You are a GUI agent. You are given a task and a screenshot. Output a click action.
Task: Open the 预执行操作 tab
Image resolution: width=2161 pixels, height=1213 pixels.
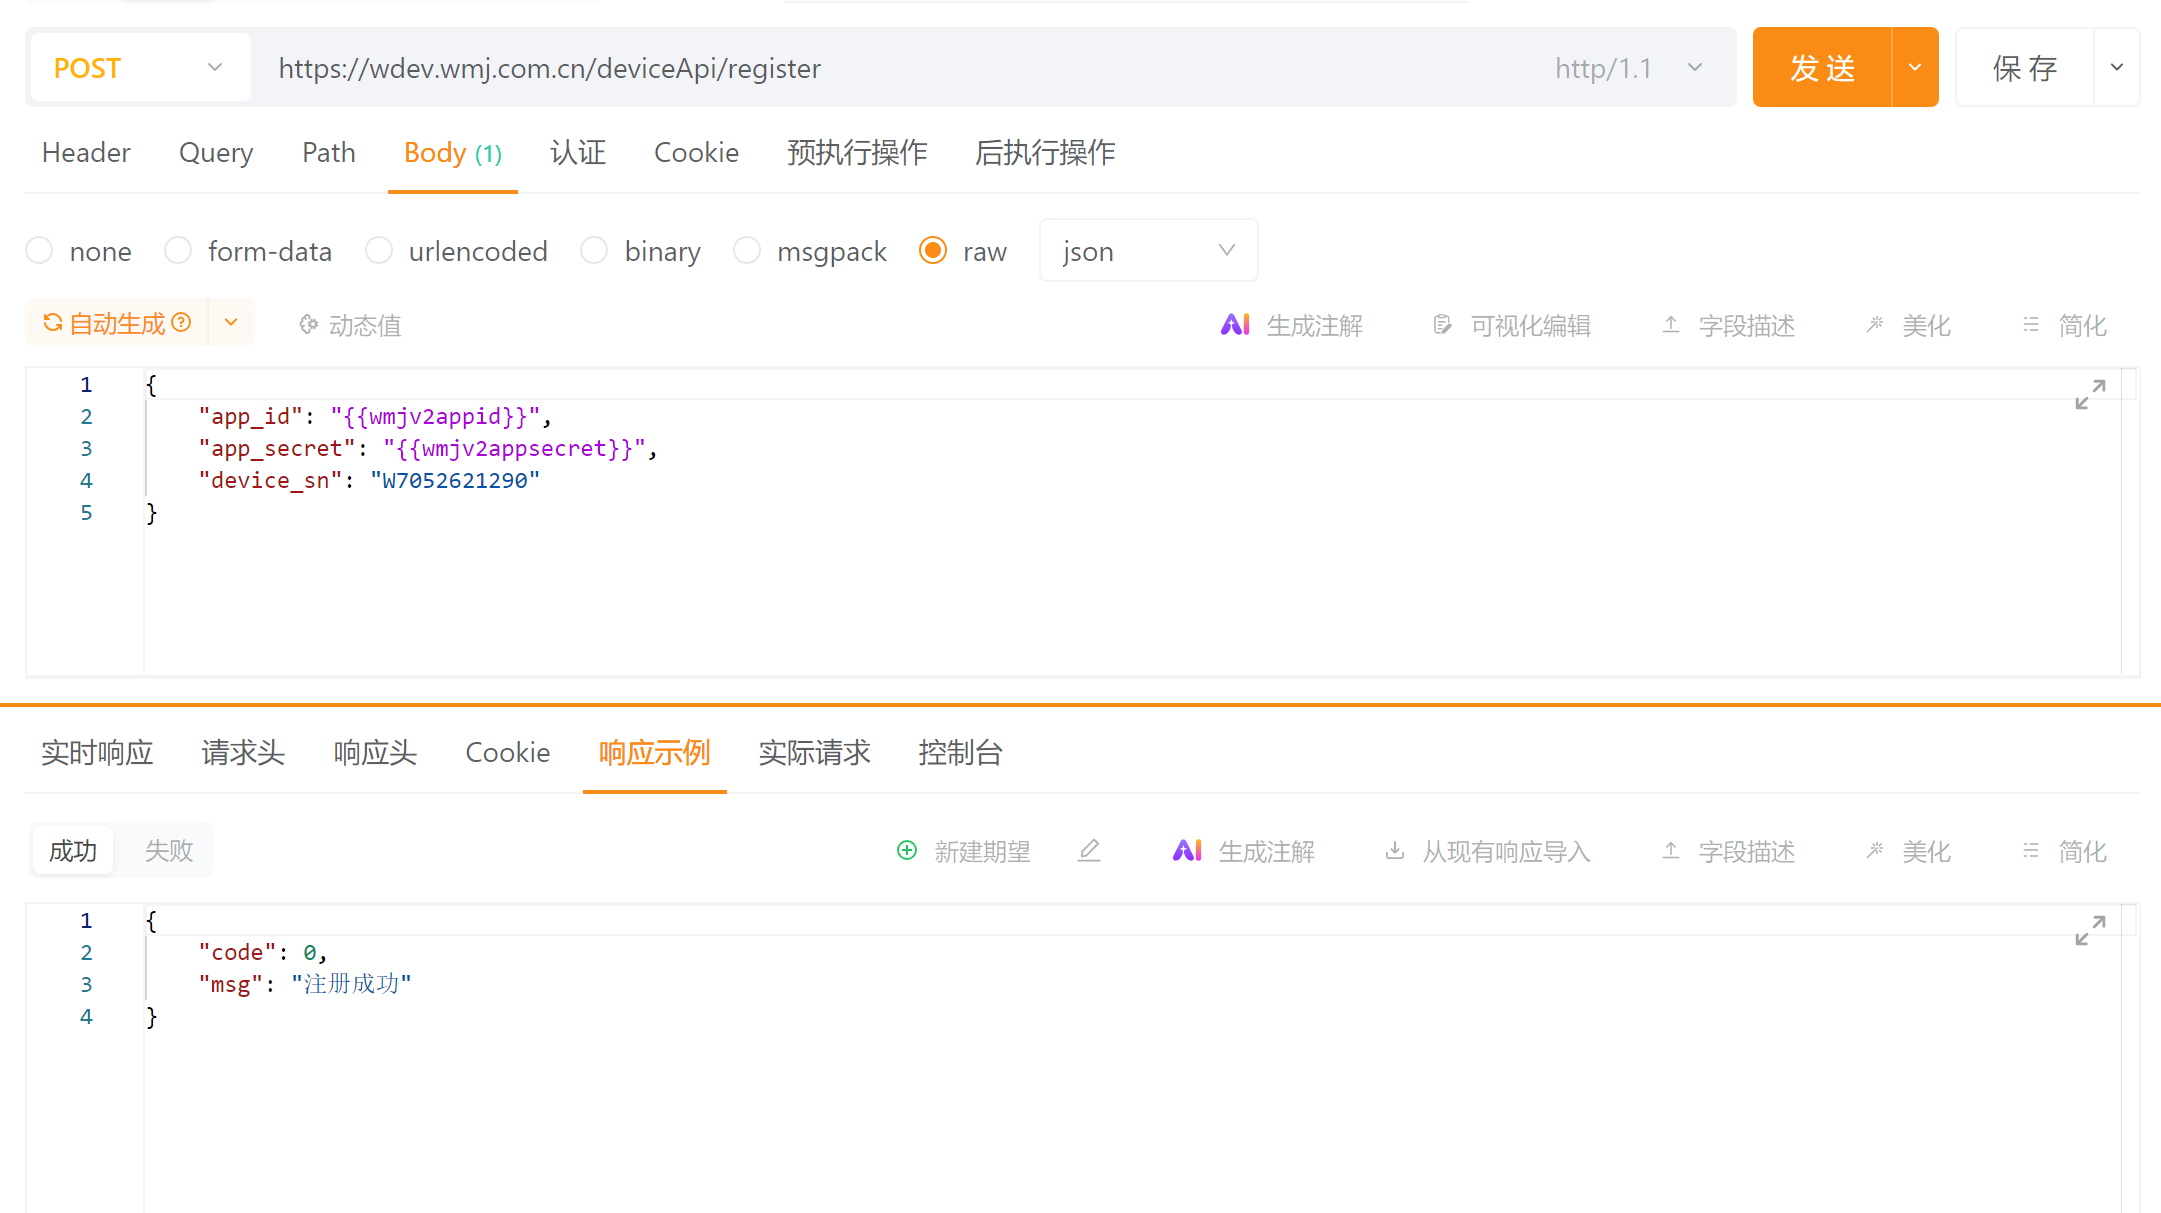857,153
